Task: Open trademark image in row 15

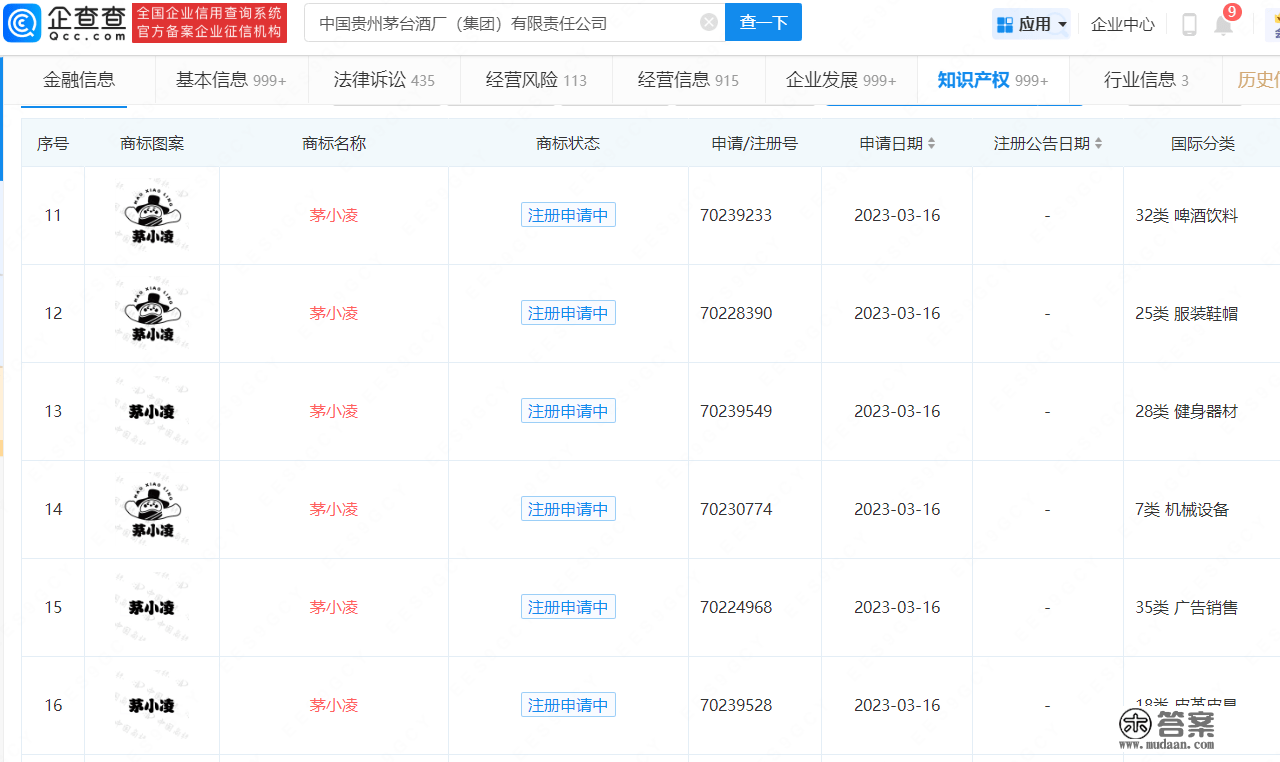Action: 152,607
